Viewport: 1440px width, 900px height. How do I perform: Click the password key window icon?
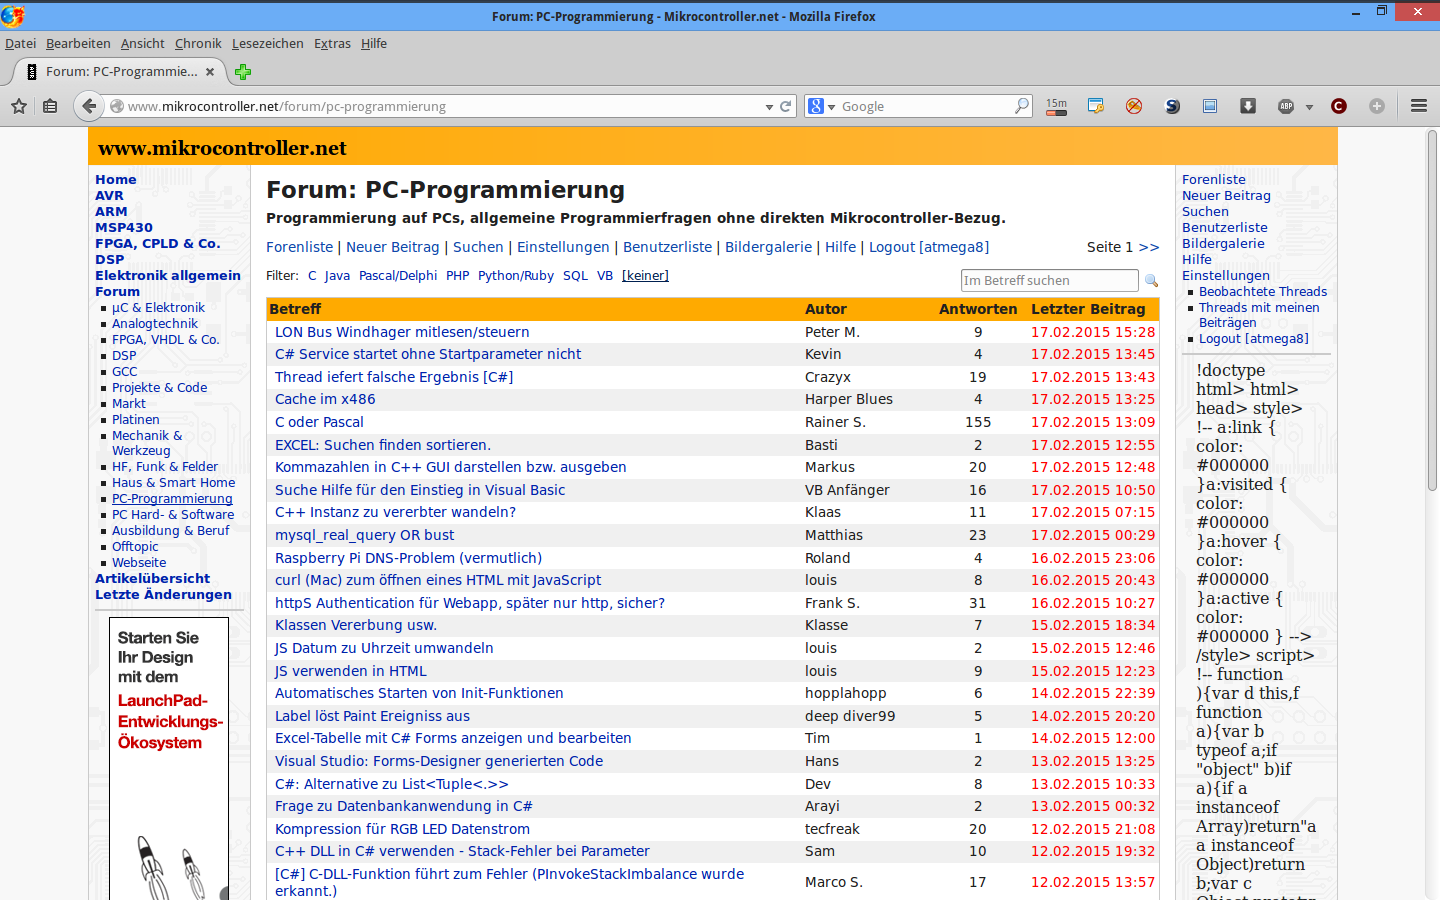1096,106
